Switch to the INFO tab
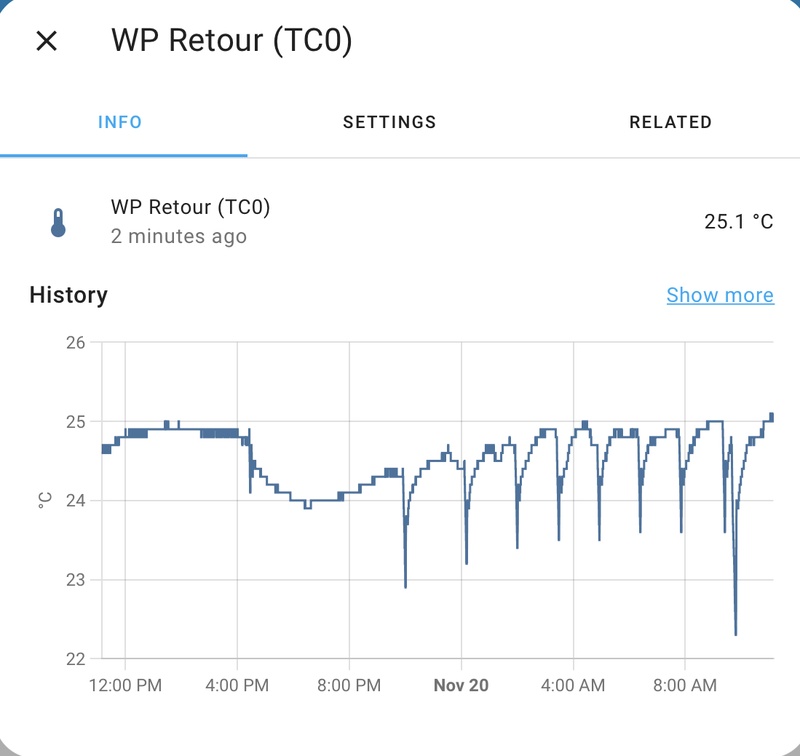Viewport: 800px width, 756px height. coord(120,123)
